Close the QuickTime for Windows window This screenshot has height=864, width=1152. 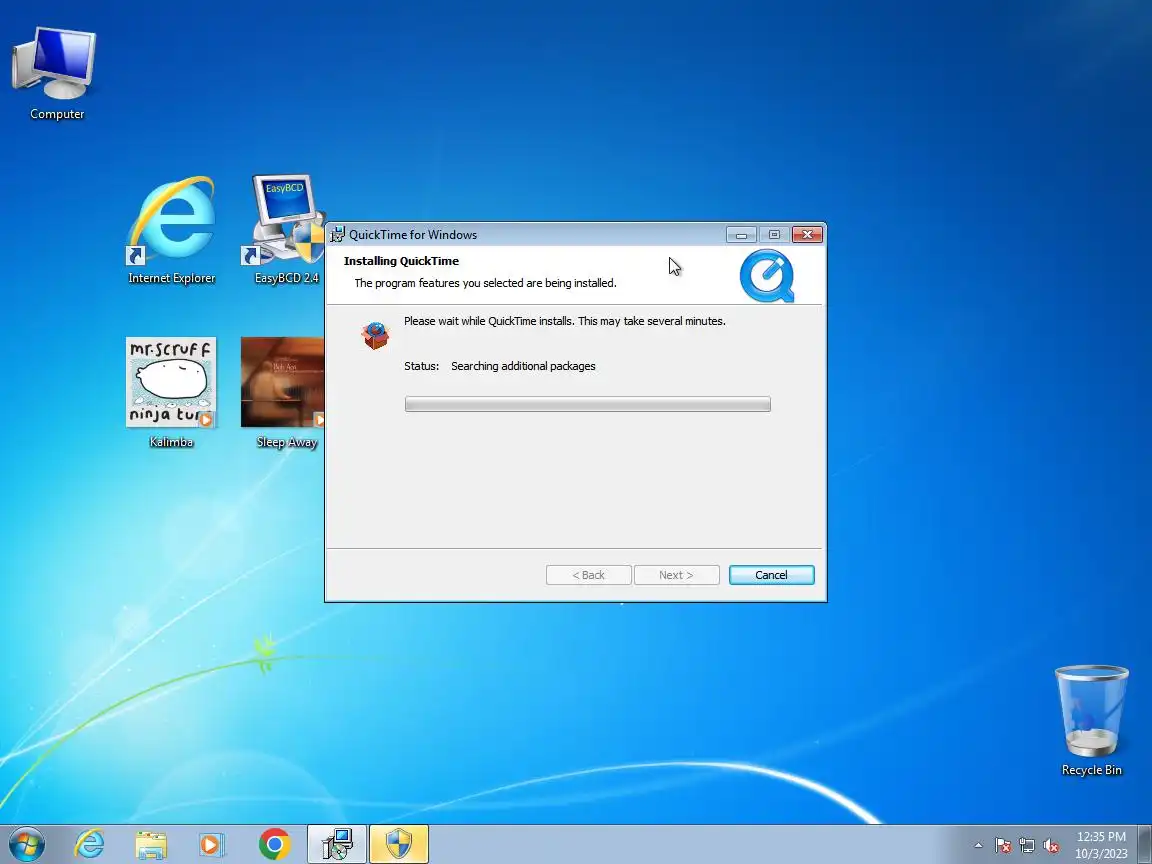[807, 234]
